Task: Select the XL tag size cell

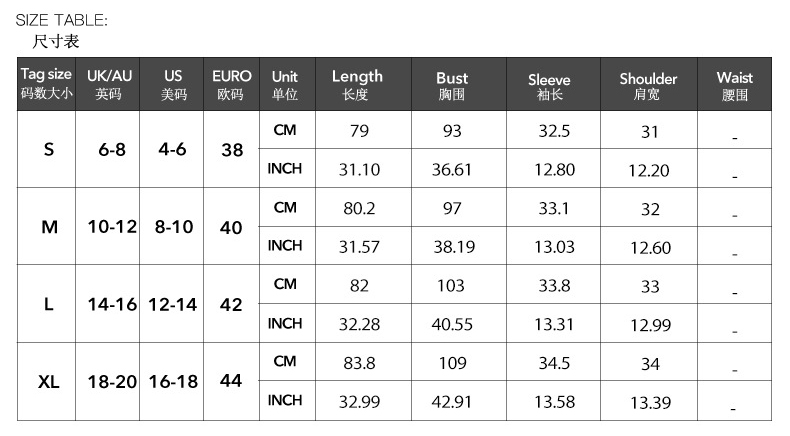Action: [x=48, y=382]
